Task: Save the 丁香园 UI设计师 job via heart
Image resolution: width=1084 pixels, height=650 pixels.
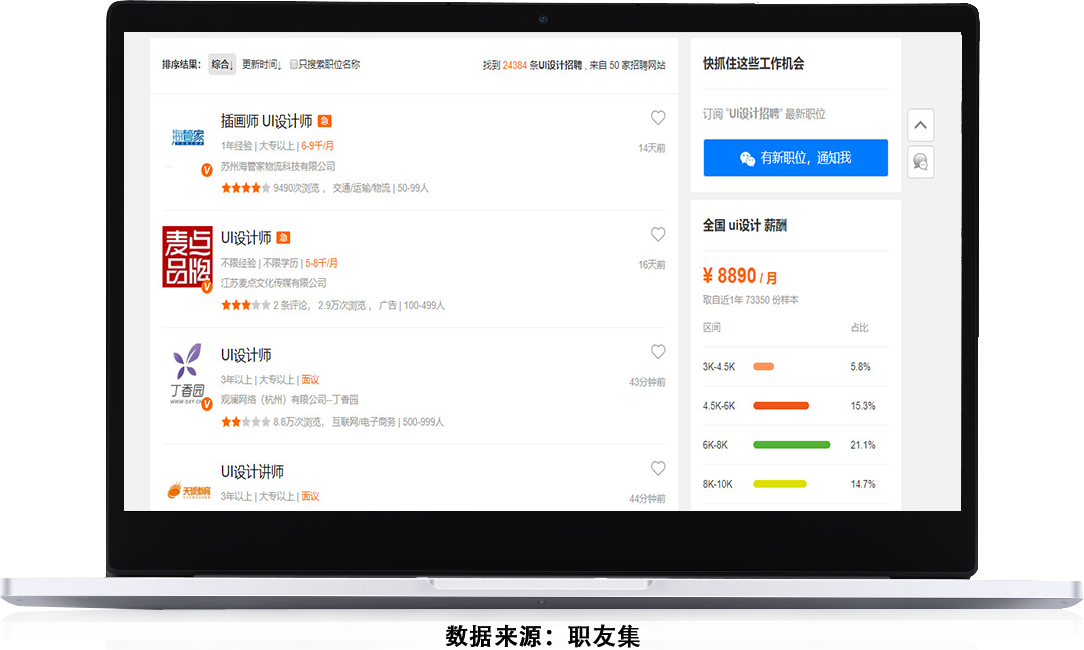Action: pyautogui.click(x=658, y=352)
